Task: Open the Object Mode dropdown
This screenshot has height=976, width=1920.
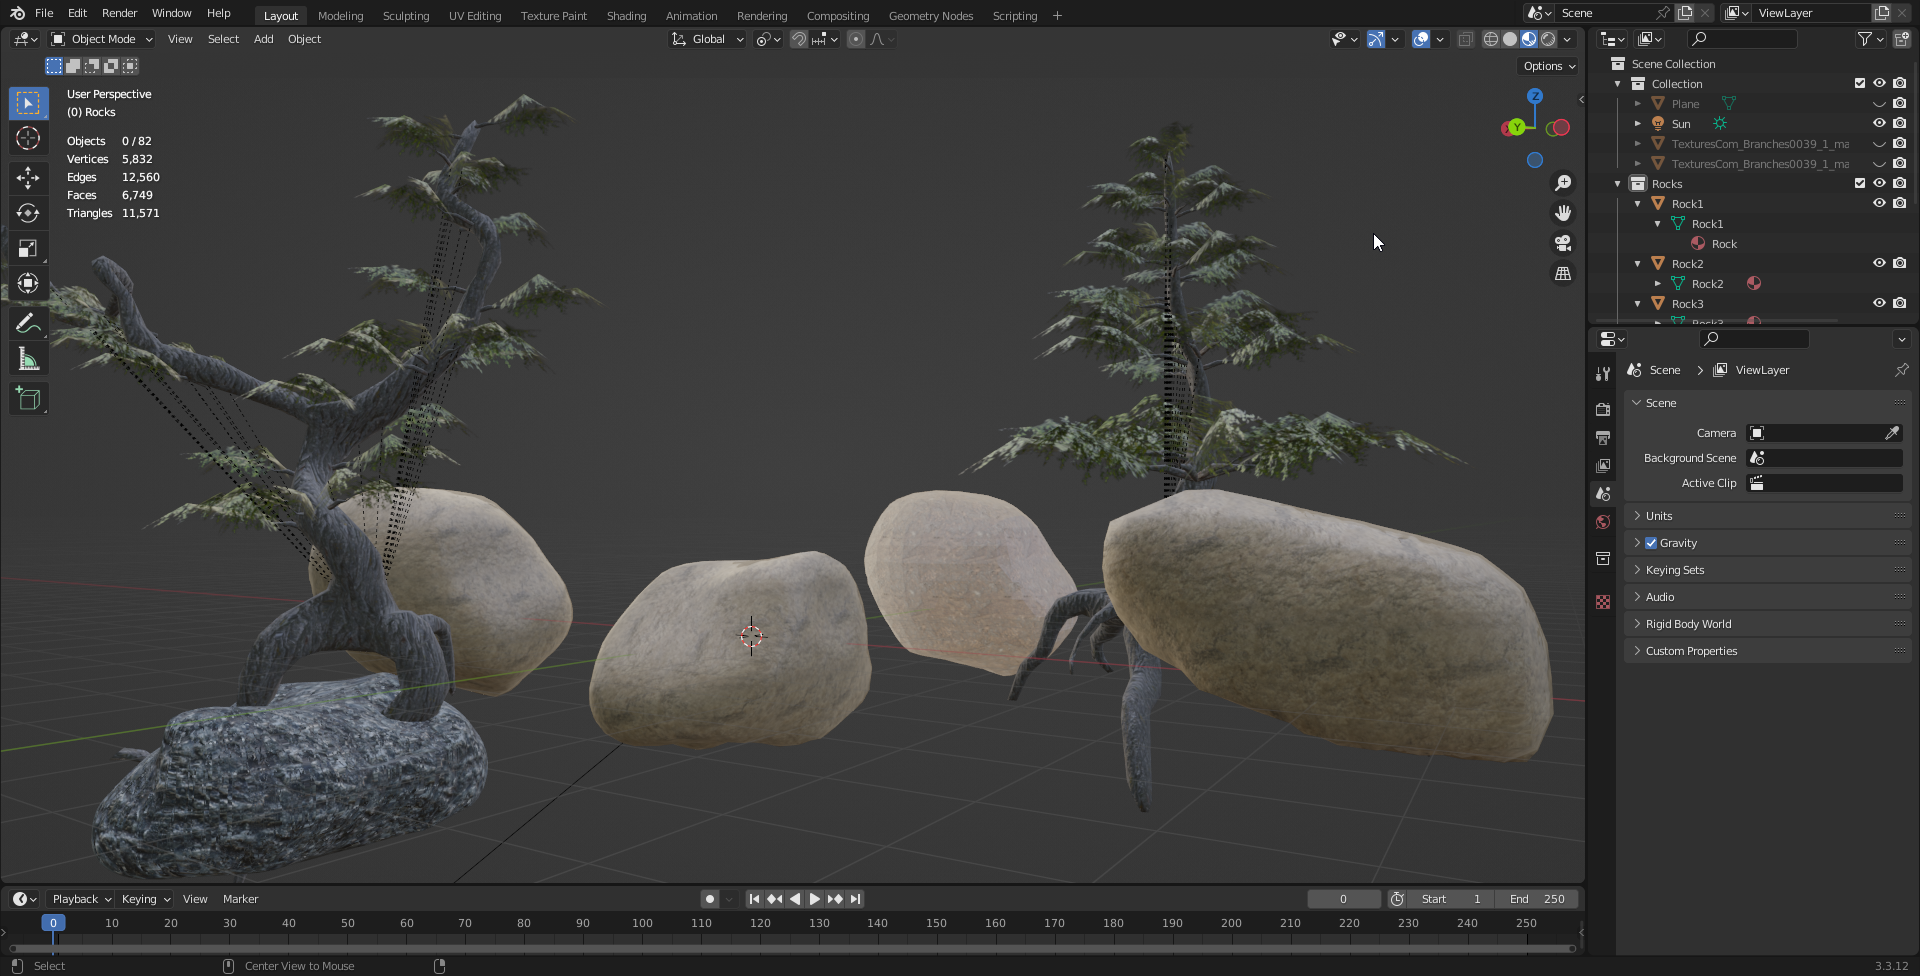Action: coord(102,39)
